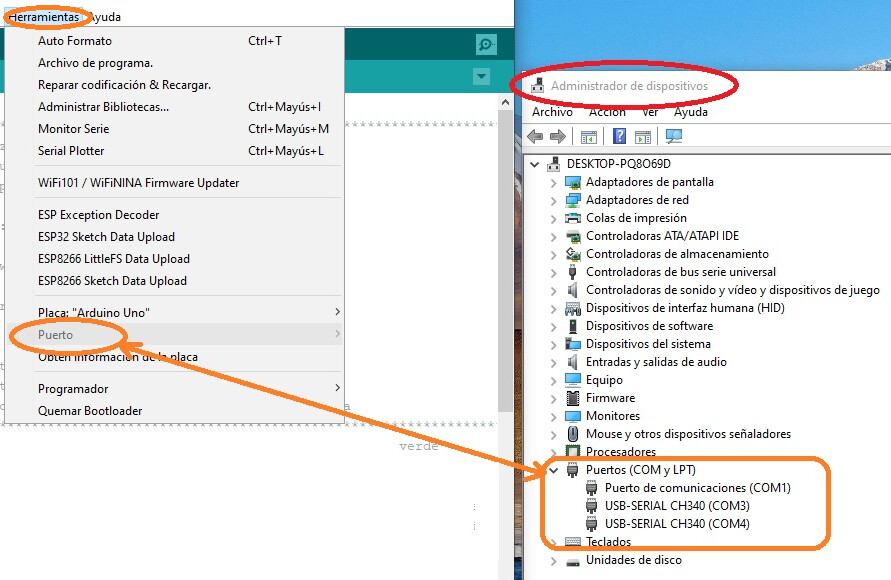Image resolution: width=891 pixels, height=580 pixels.
Task: Expand the Adaptadores de red node
Action: coord(553,199)
